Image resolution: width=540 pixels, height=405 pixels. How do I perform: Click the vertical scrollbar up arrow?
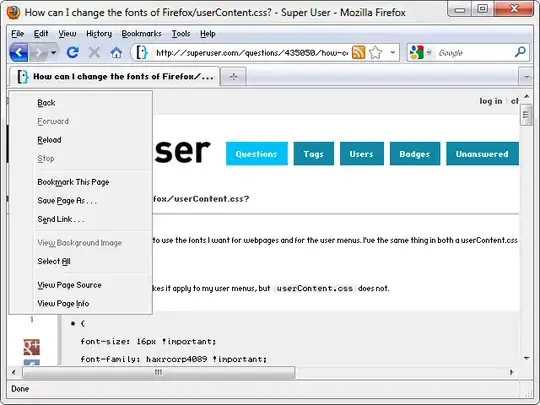pyautogui.click(x=526, y=96)
